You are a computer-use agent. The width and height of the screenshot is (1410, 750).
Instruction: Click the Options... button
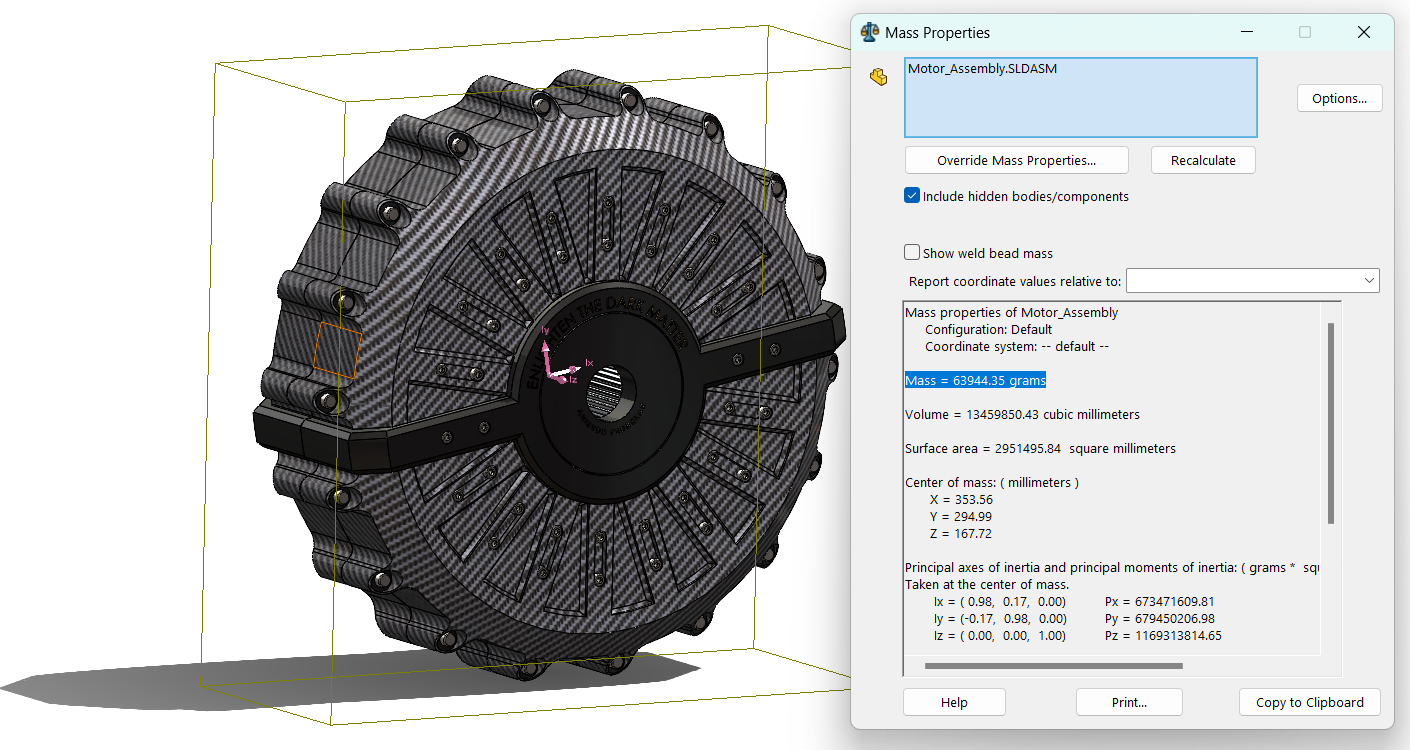pyautogui.click(x=1339, y=98)
